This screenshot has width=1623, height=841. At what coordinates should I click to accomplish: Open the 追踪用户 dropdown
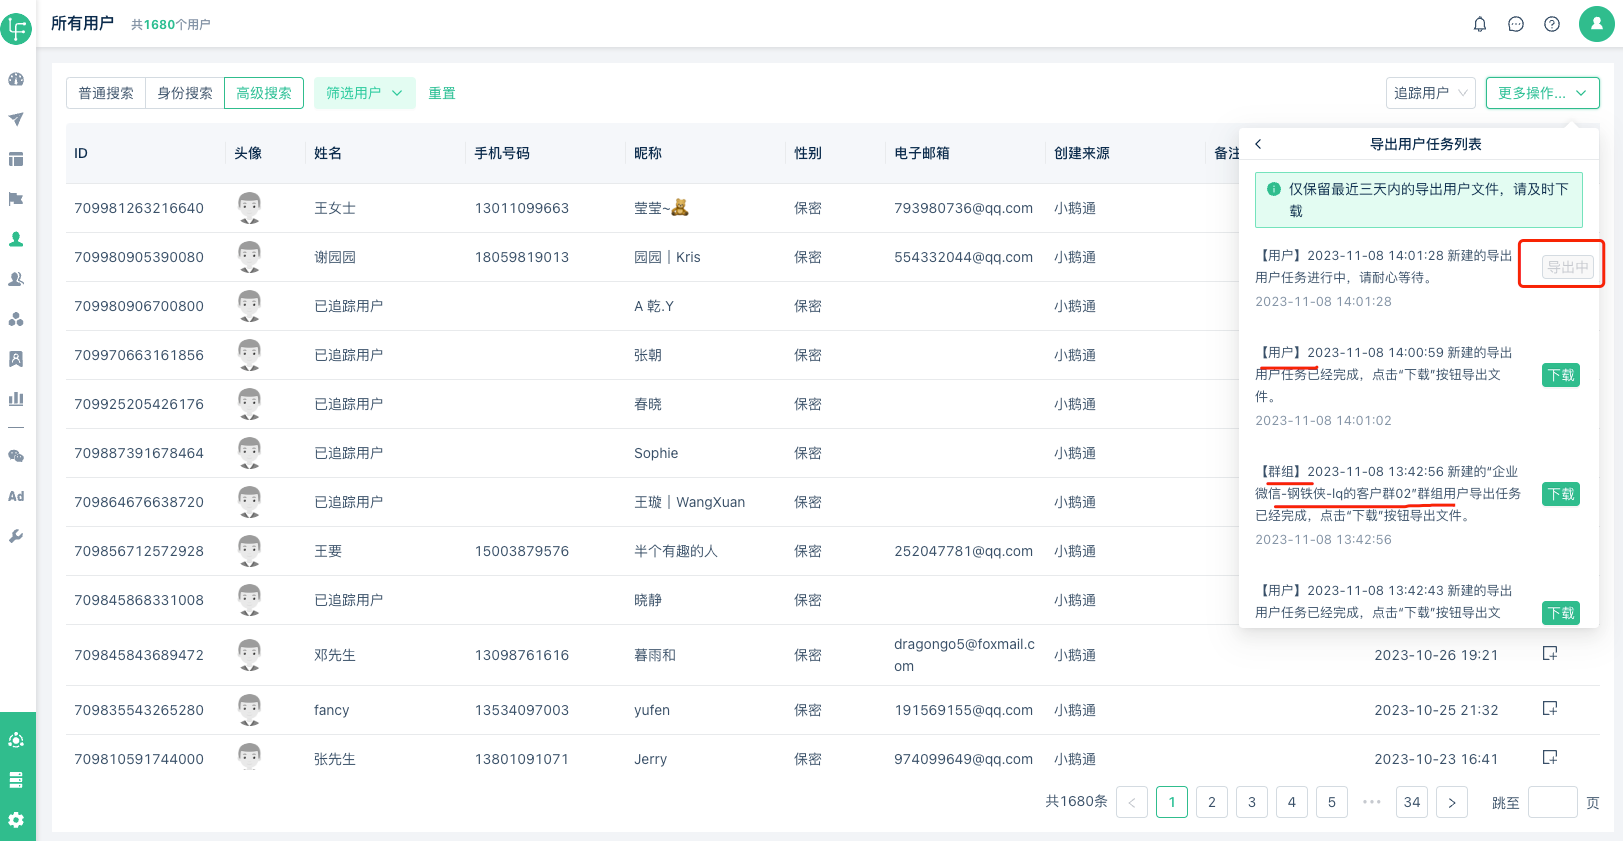[x=1430, y=93]
